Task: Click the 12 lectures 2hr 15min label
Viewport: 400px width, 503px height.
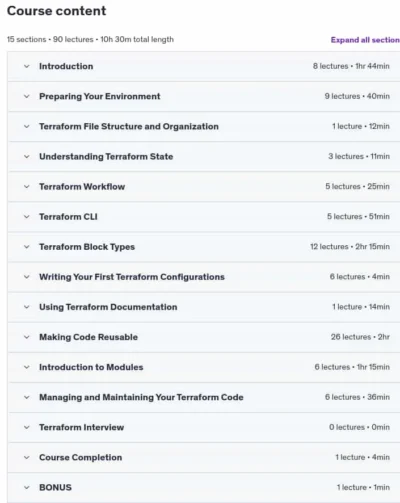Action: pyautogui.click(x=350, y=247)
